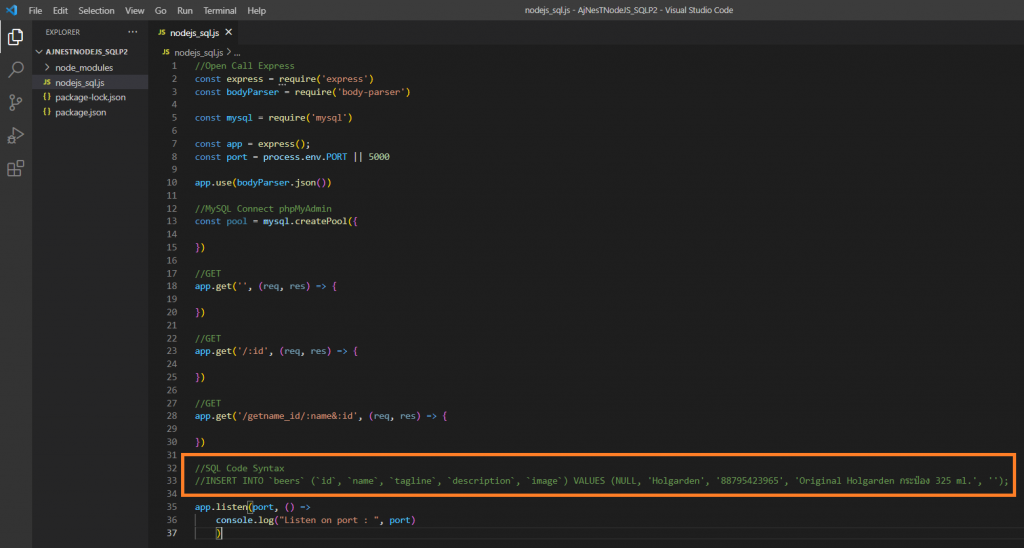1024x548 pixels.
Task: Open the Run menu
Action: (x=185, y=10)
